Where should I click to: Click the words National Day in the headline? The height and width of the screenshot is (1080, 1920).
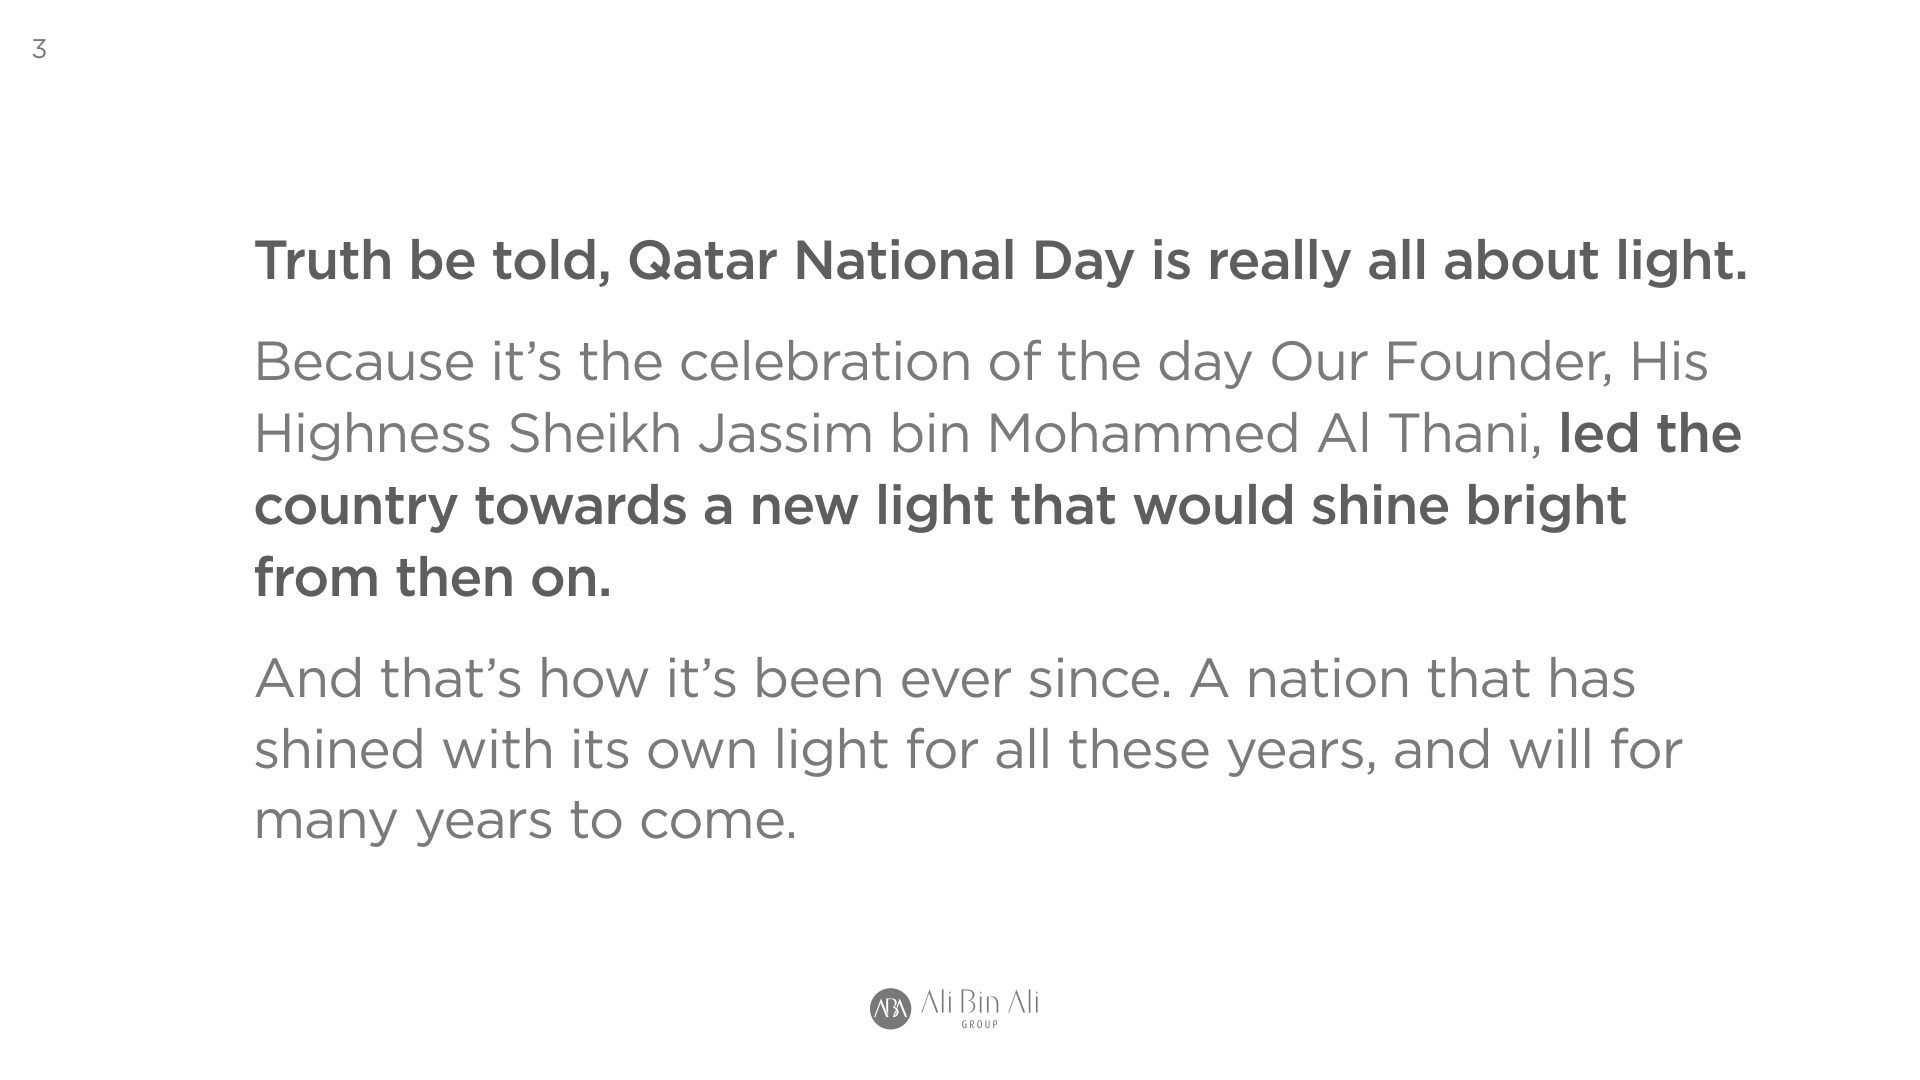point(964,261)
